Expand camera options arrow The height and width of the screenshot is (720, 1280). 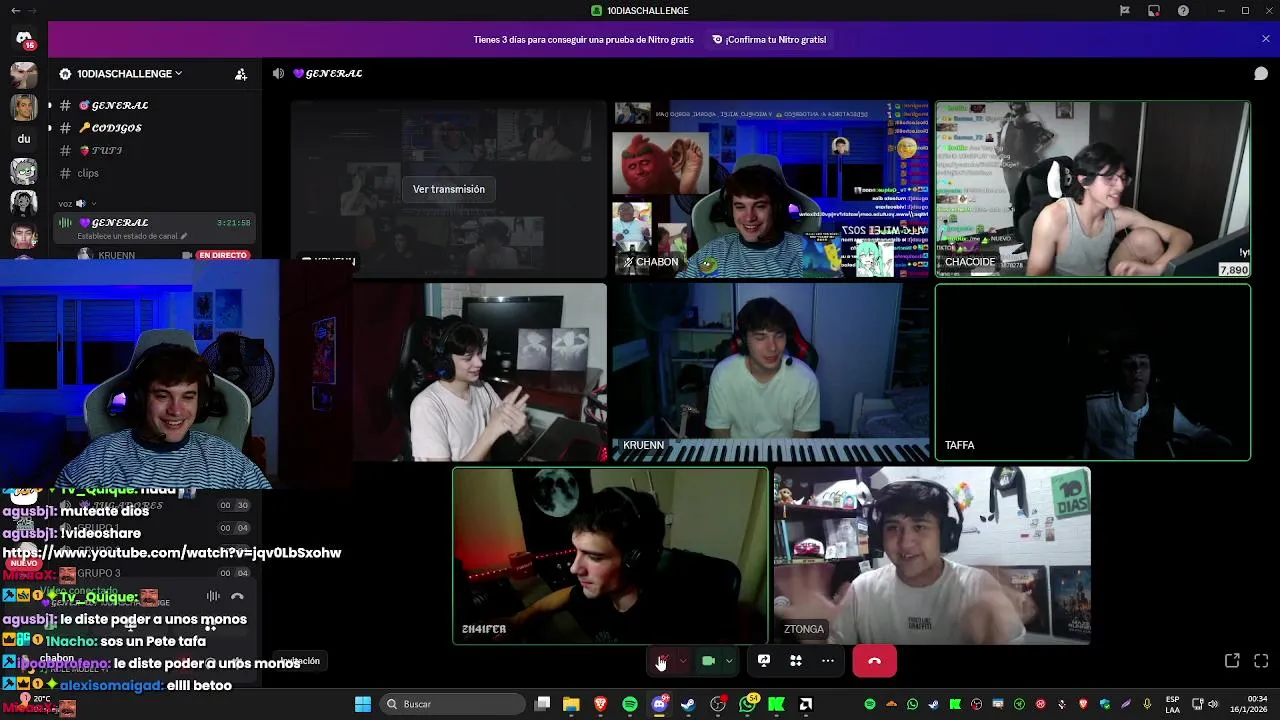tap(729, 661)
